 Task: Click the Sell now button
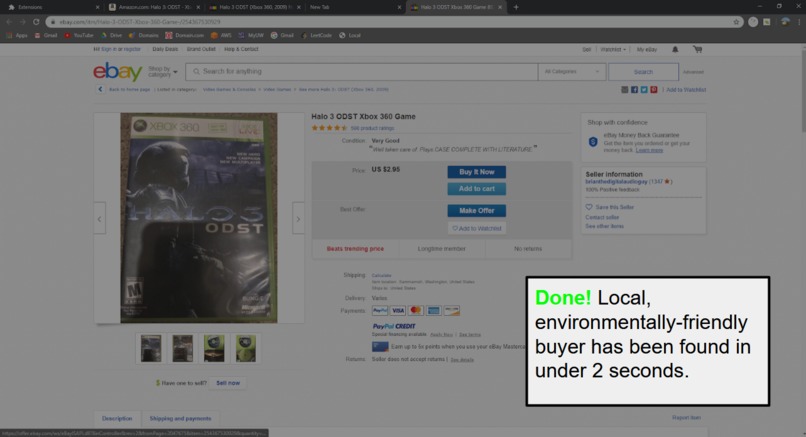click(228, 383)
